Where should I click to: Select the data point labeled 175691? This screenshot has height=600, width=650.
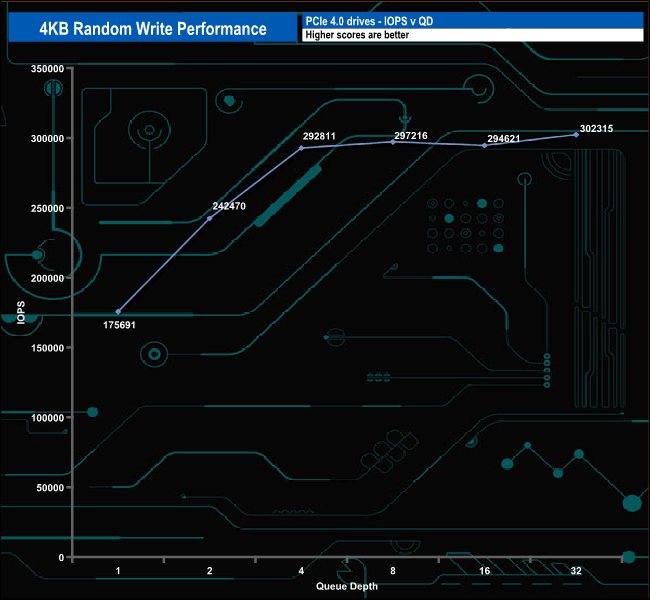pos(118,311)
